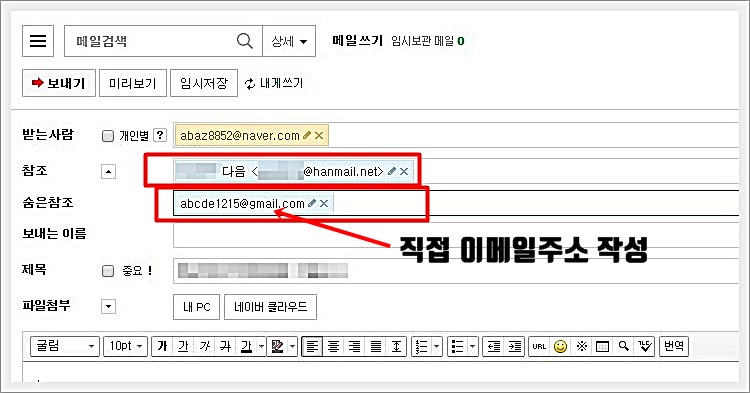Viewport: 750px width, 393px height.
Task: Decrease indent
Action: pos(494,346)
